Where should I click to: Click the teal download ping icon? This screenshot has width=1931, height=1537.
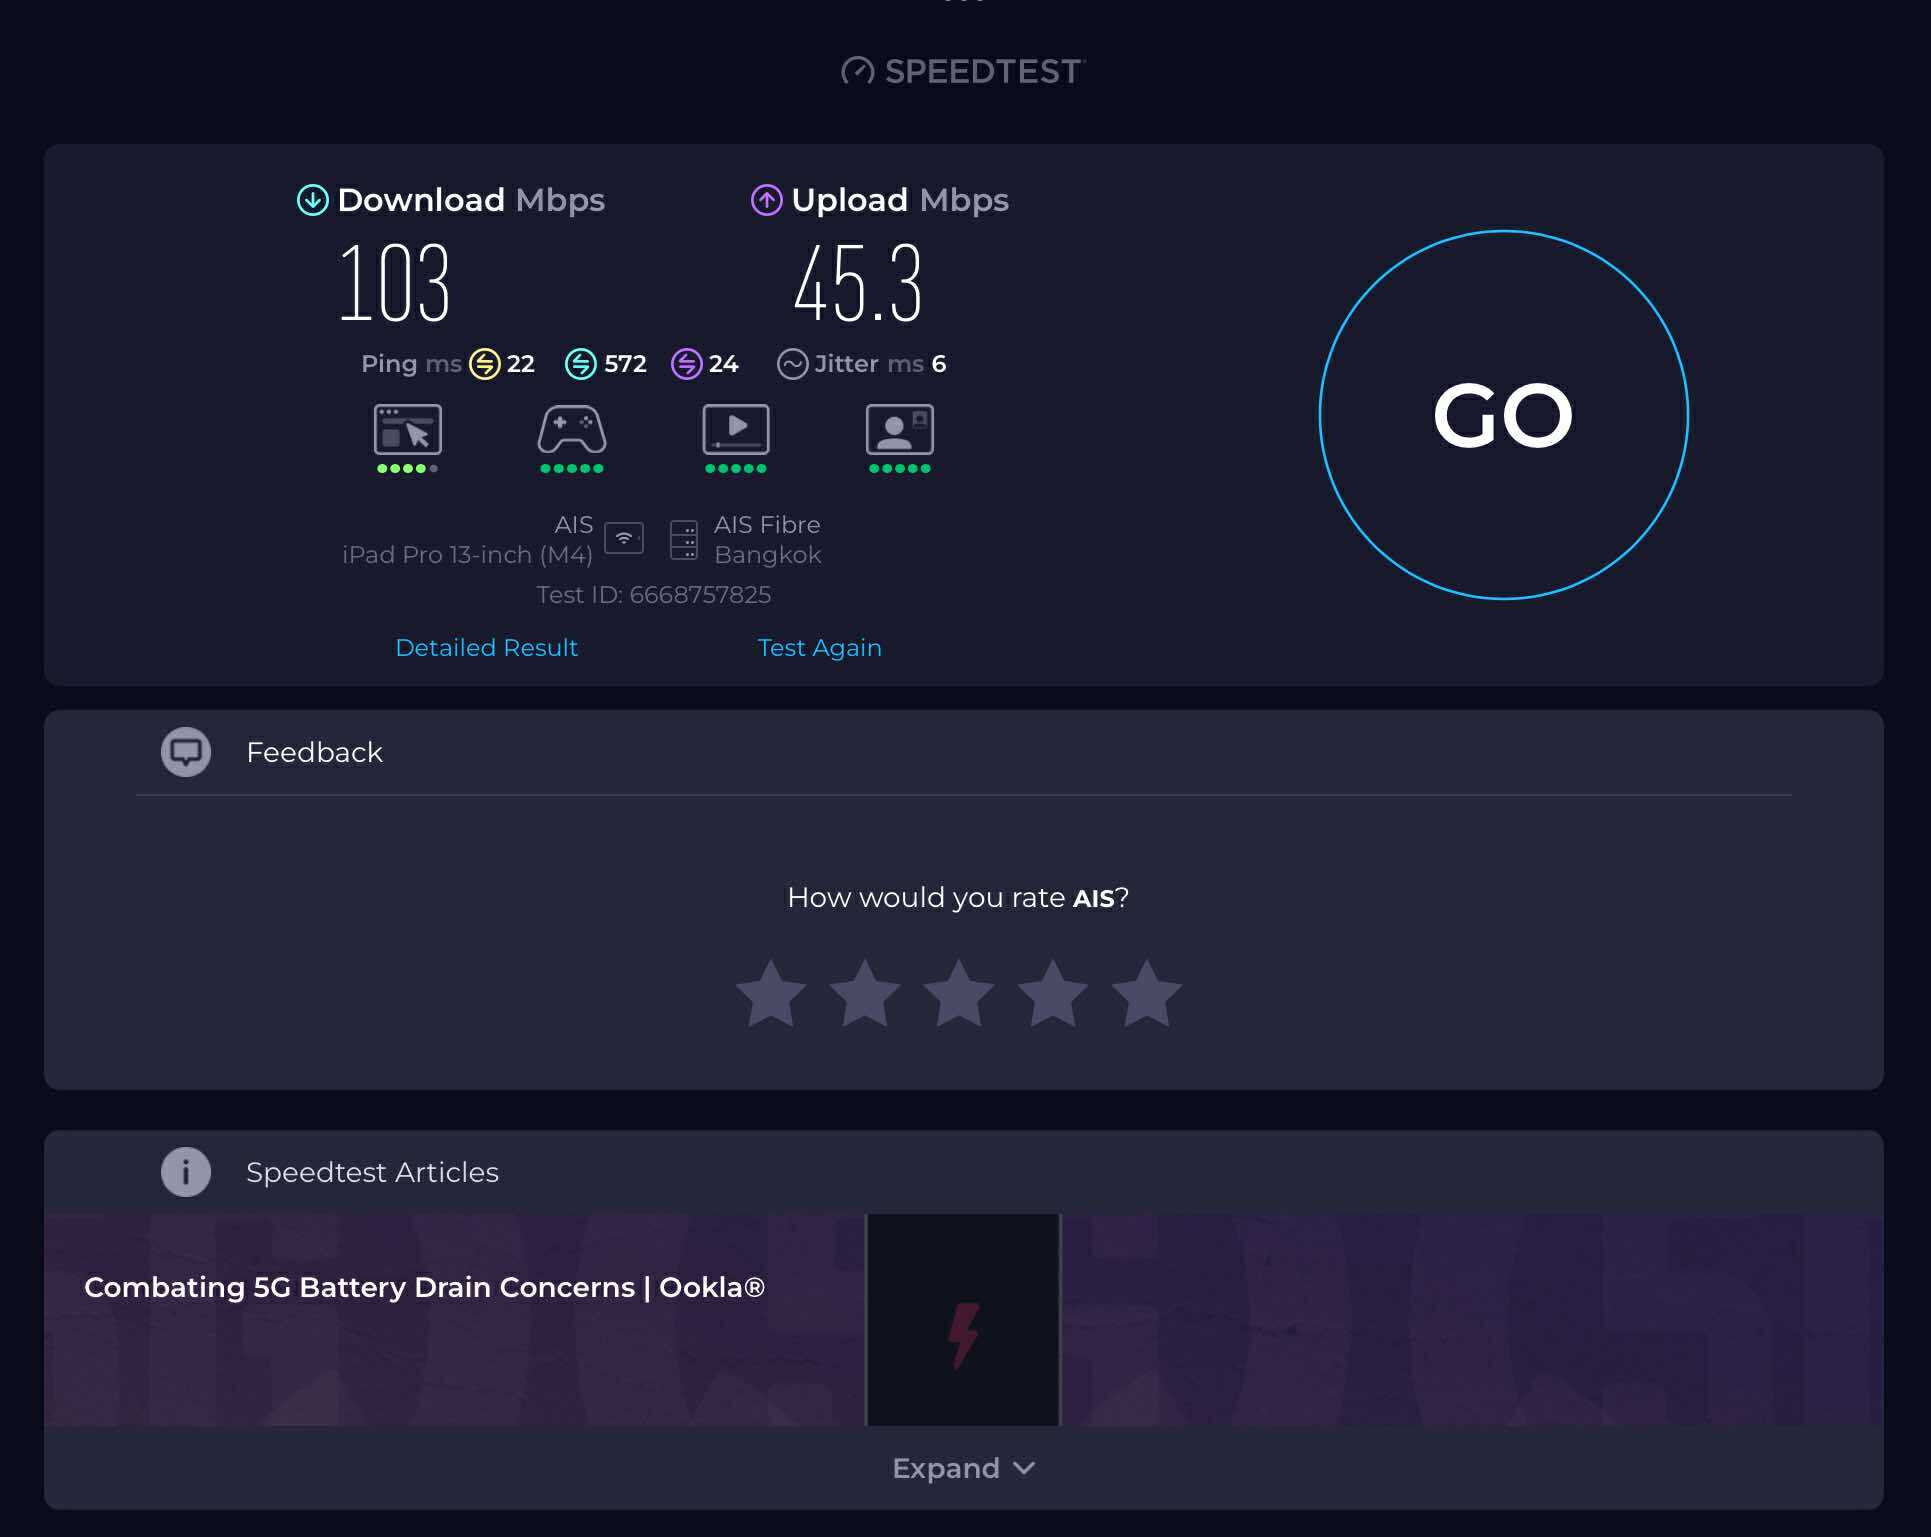click(x=581, y=364)
